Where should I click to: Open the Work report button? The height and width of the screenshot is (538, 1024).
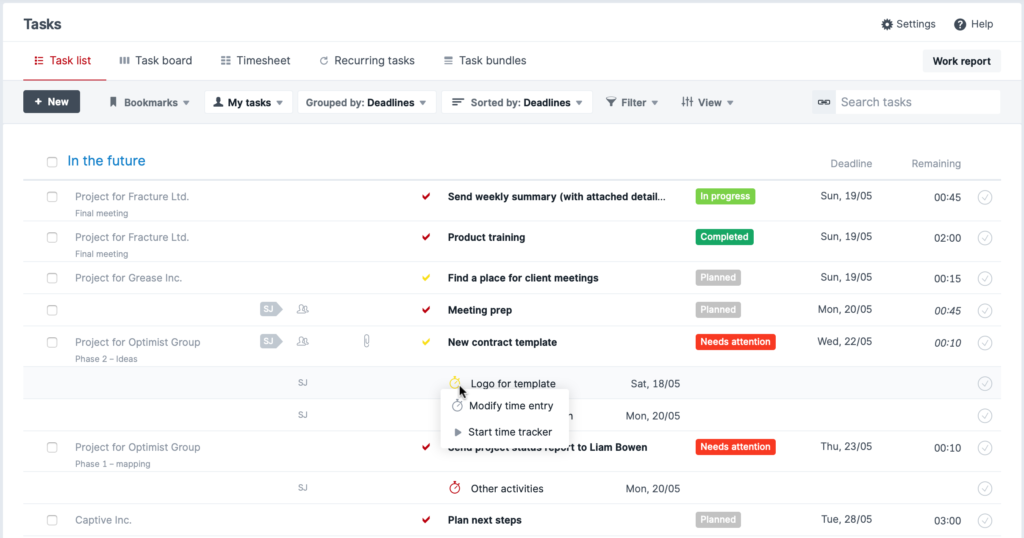click(x=961, y=61)
